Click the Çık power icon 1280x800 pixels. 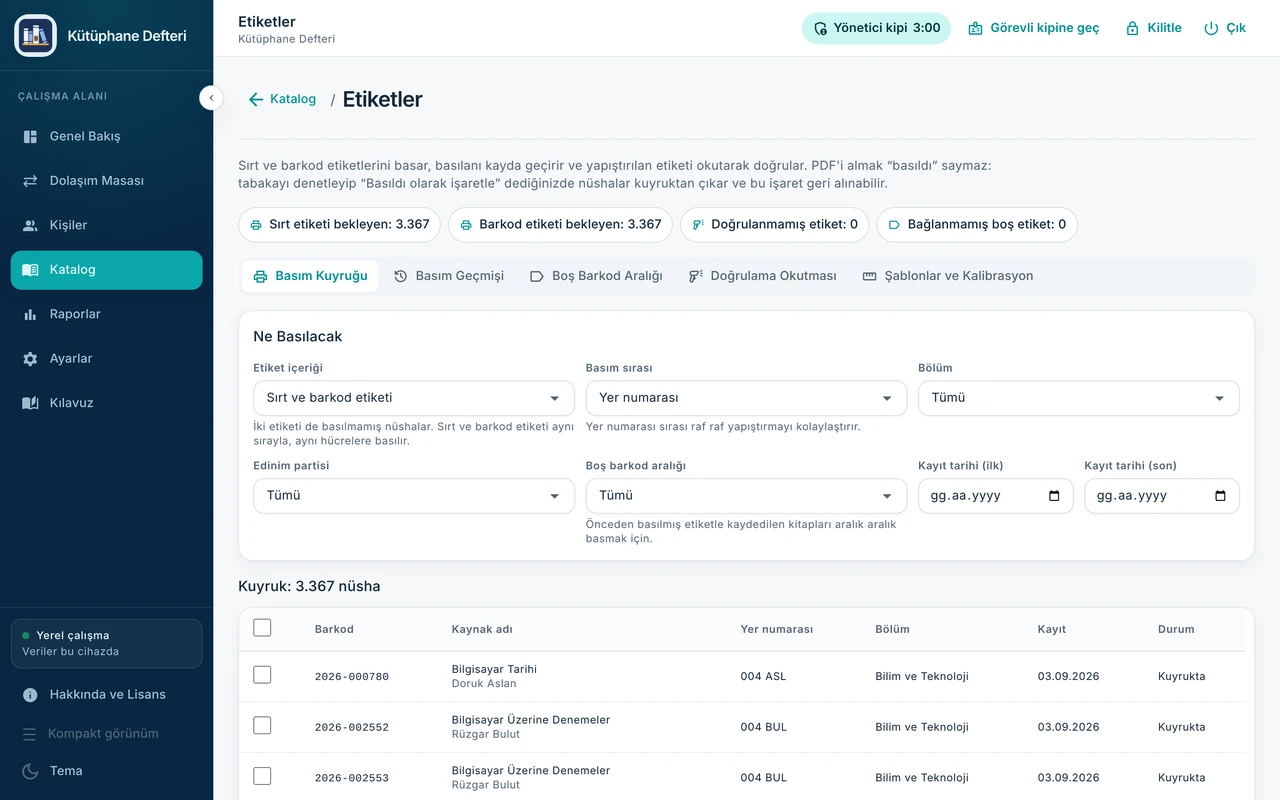(1211, 28)
